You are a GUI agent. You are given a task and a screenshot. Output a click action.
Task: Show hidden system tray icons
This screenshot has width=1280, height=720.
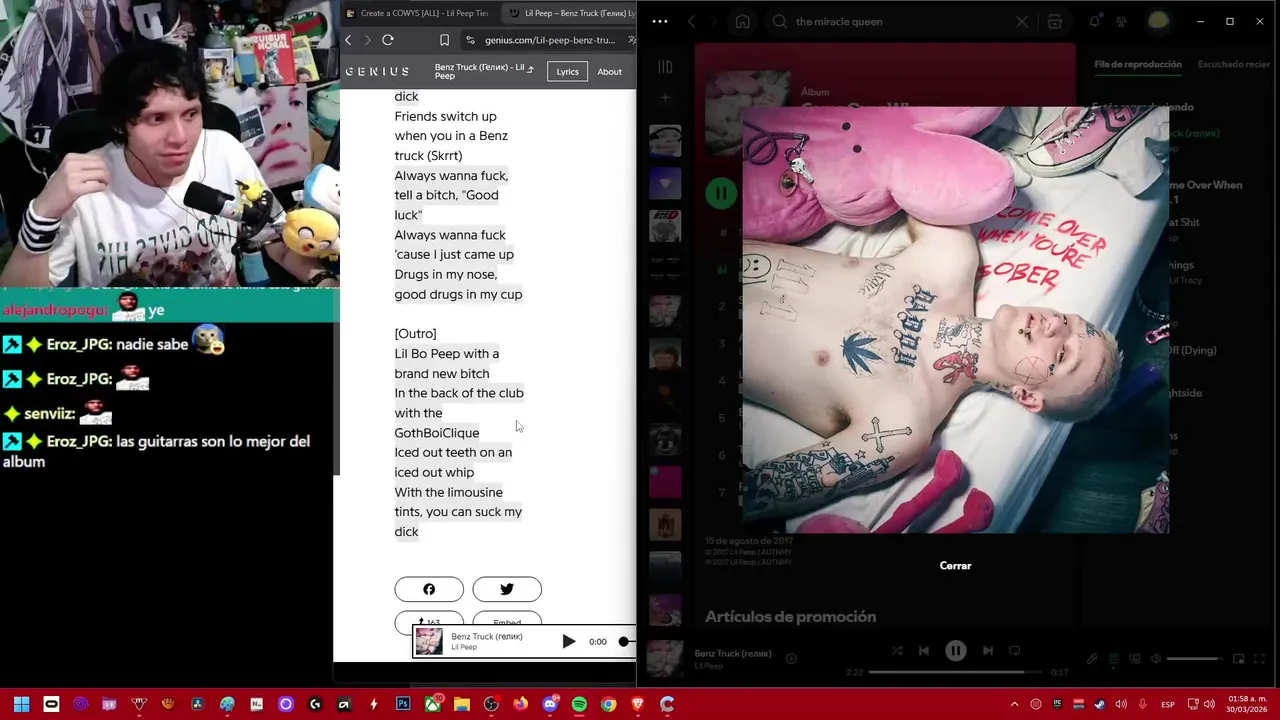1014,704
